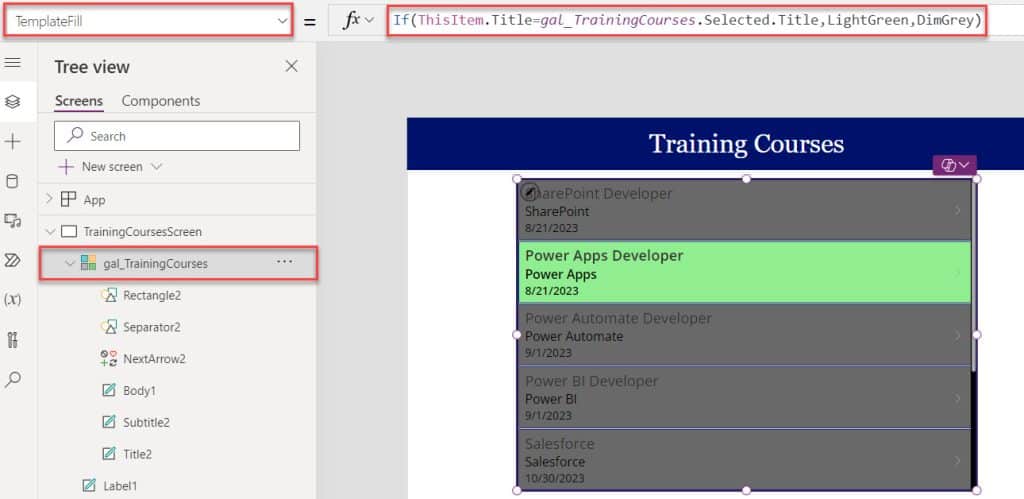This screenshot has height=499, width=1024.
Task: Click the sidebar Search magnifier icon
Action: 12,379
